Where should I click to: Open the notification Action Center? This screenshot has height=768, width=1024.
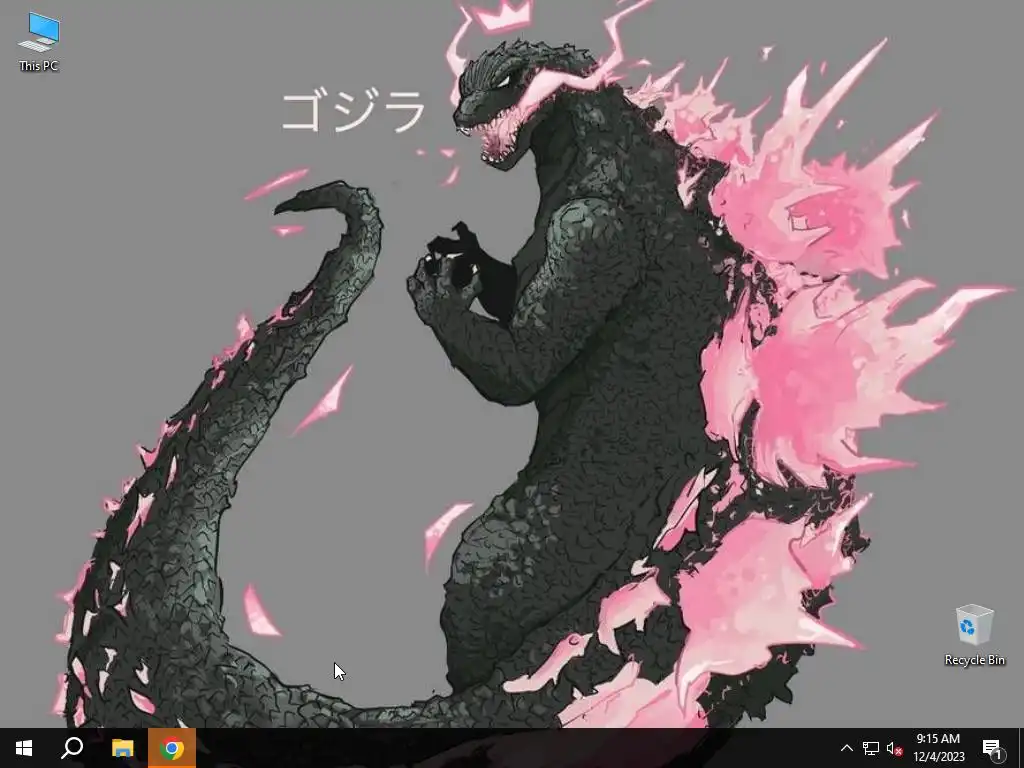(x=992, y=748)
